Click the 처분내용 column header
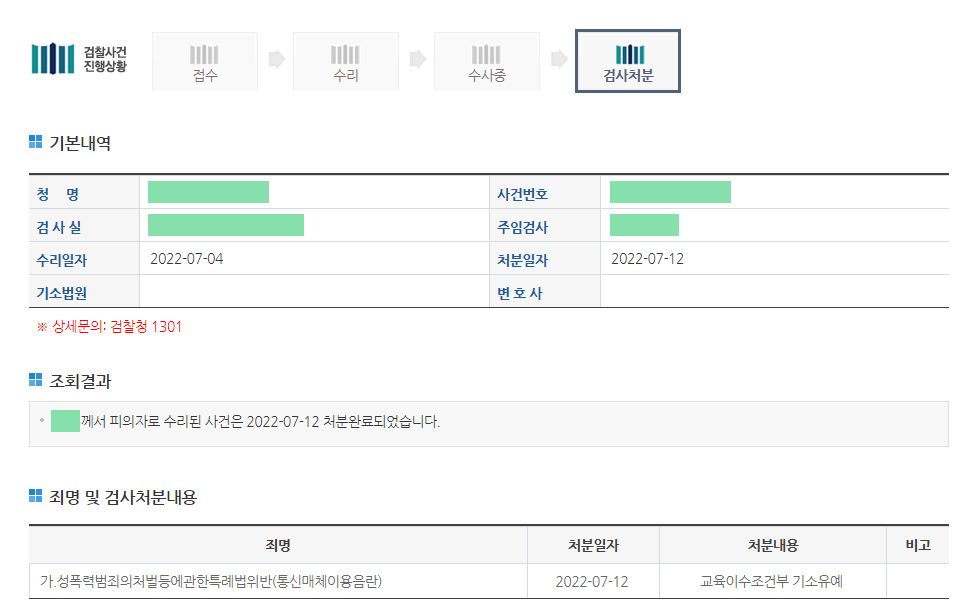979x607 pixels. point(773,545)
